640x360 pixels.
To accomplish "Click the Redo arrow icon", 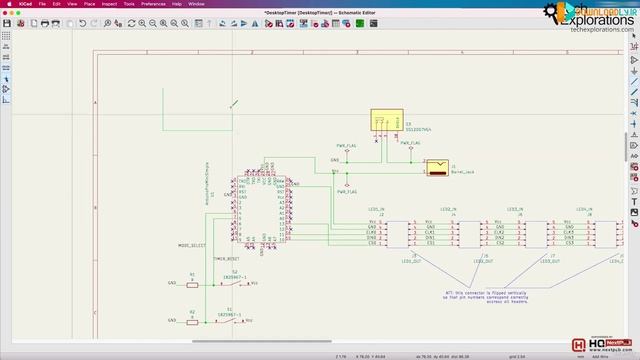I will (x=93, y=24).
